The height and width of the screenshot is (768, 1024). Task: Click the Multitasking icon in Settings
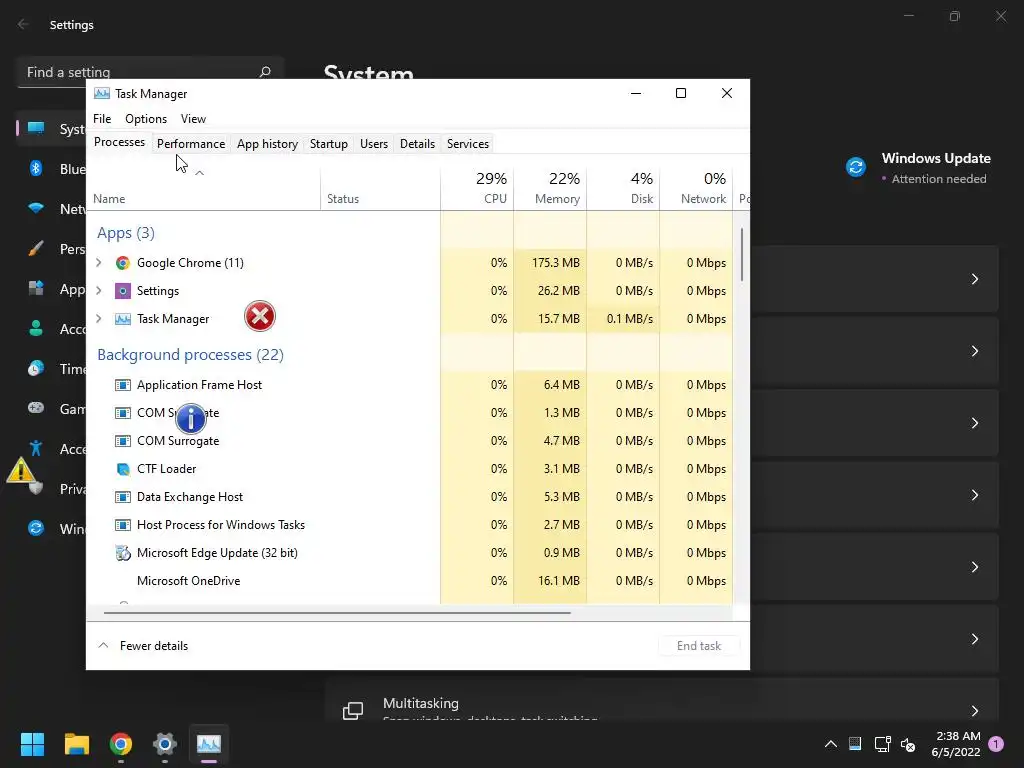pyautogui.click(x=353, y=711)
